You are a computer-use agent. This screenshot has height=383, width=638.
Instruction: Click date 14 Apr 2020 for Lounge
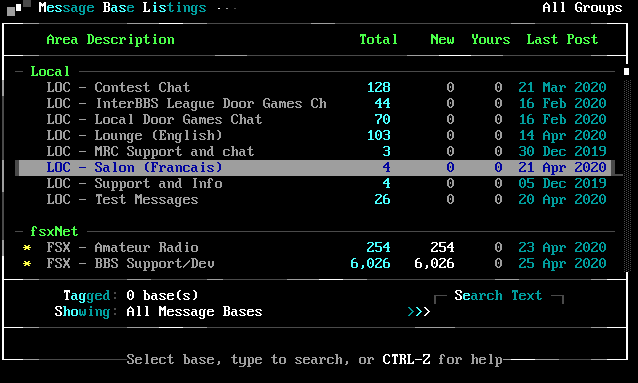562,135
